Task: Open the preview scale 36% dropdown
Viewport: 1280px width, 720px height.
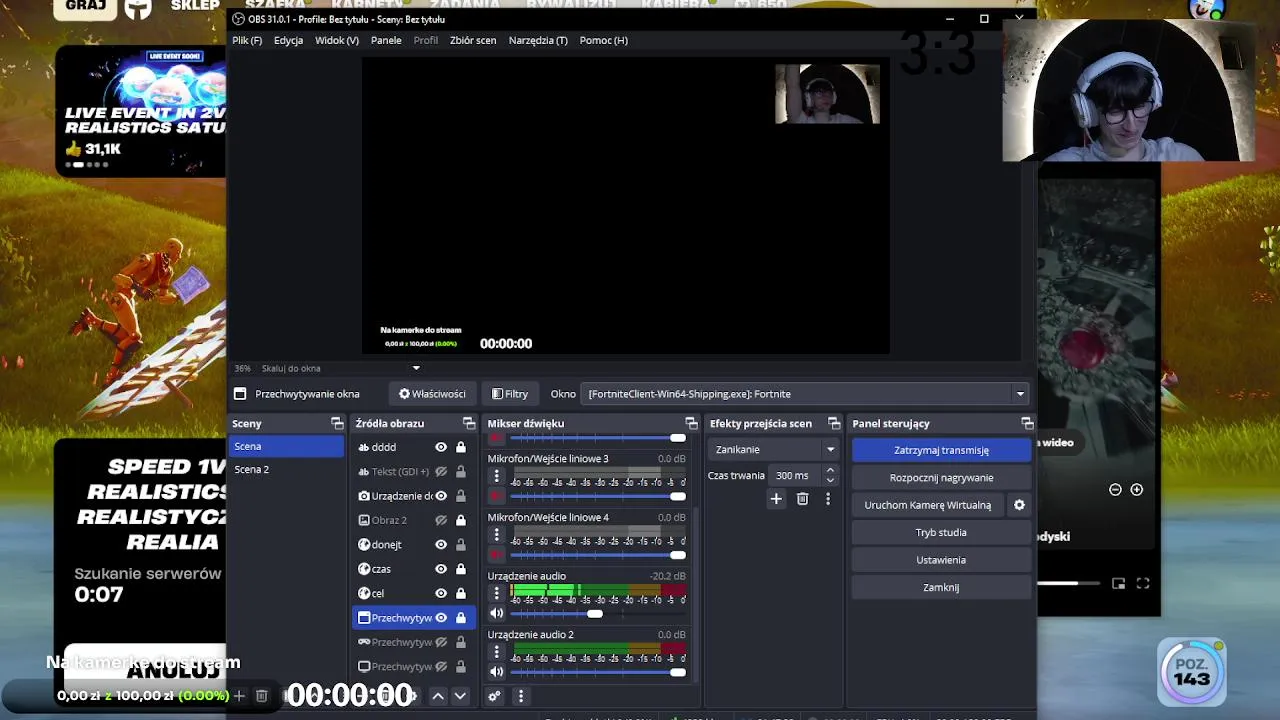Action: [416, 368]
